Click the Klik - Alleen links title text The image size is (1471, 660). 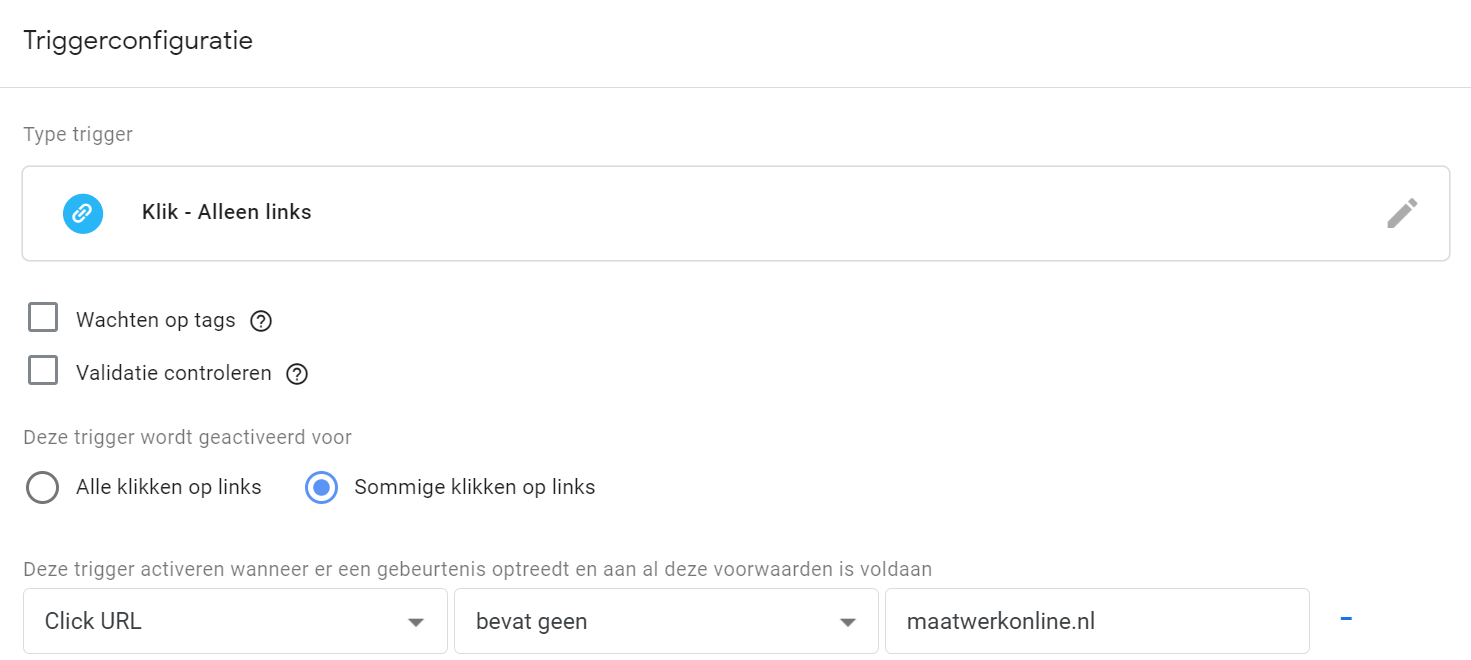[227, 212]
